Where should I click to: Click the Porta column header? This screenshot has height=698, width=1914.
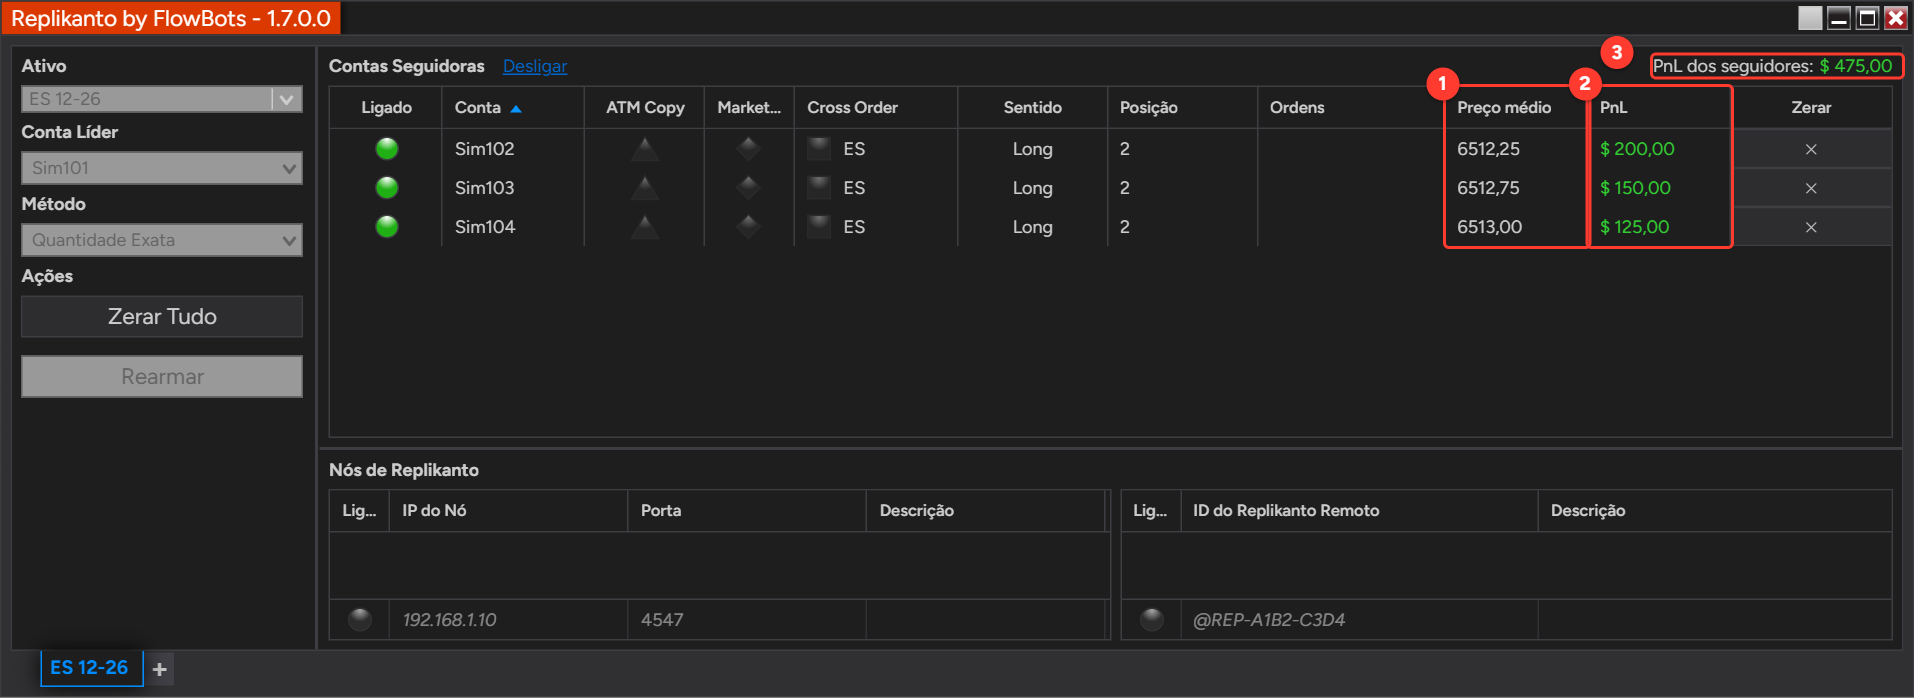747,511
